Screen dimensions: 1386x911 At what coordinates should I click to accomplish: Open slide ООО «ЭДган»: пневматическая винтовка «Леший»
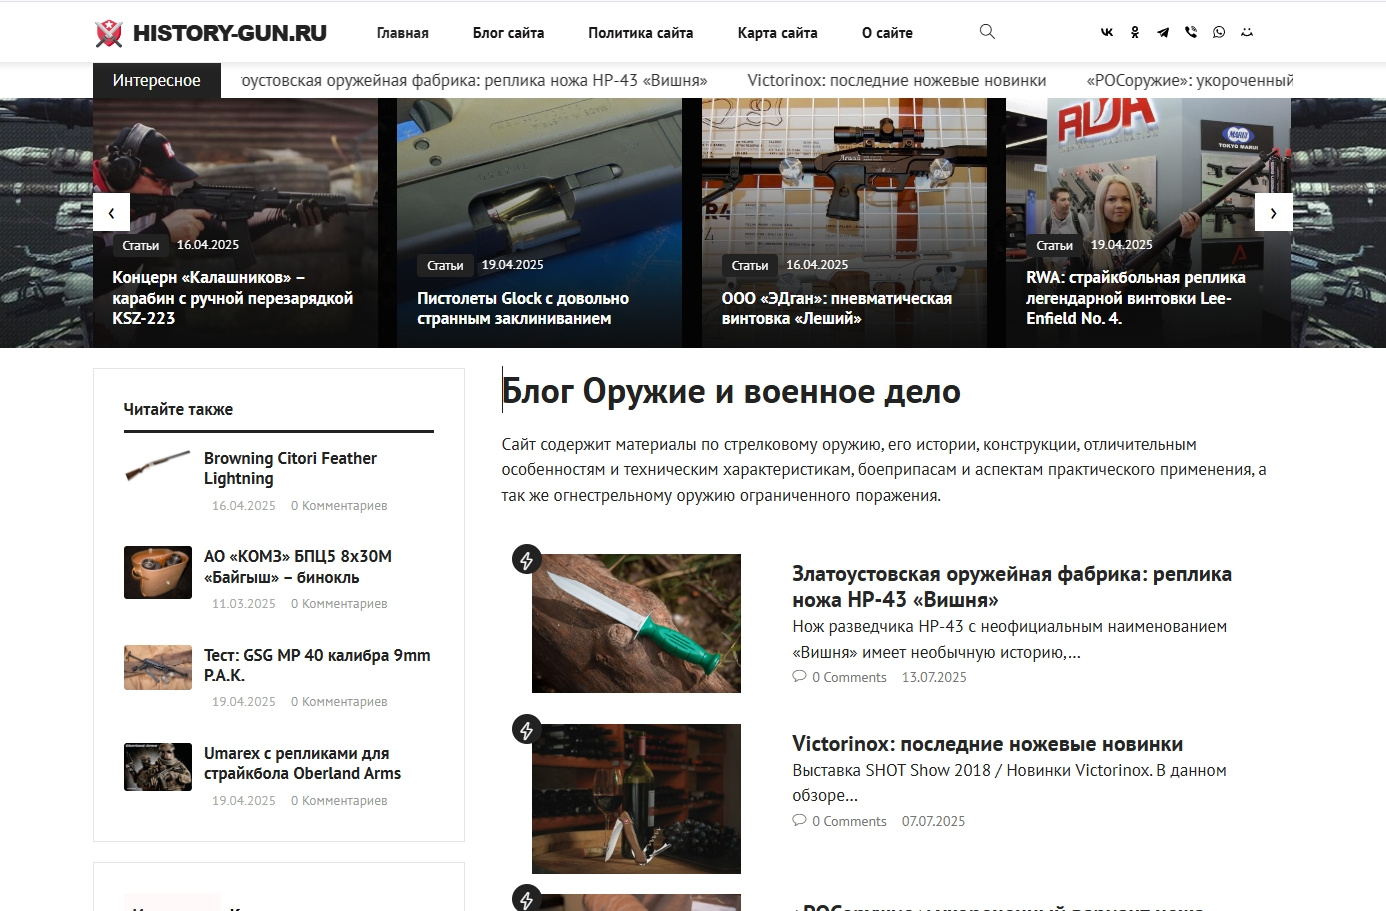point(837,308)
